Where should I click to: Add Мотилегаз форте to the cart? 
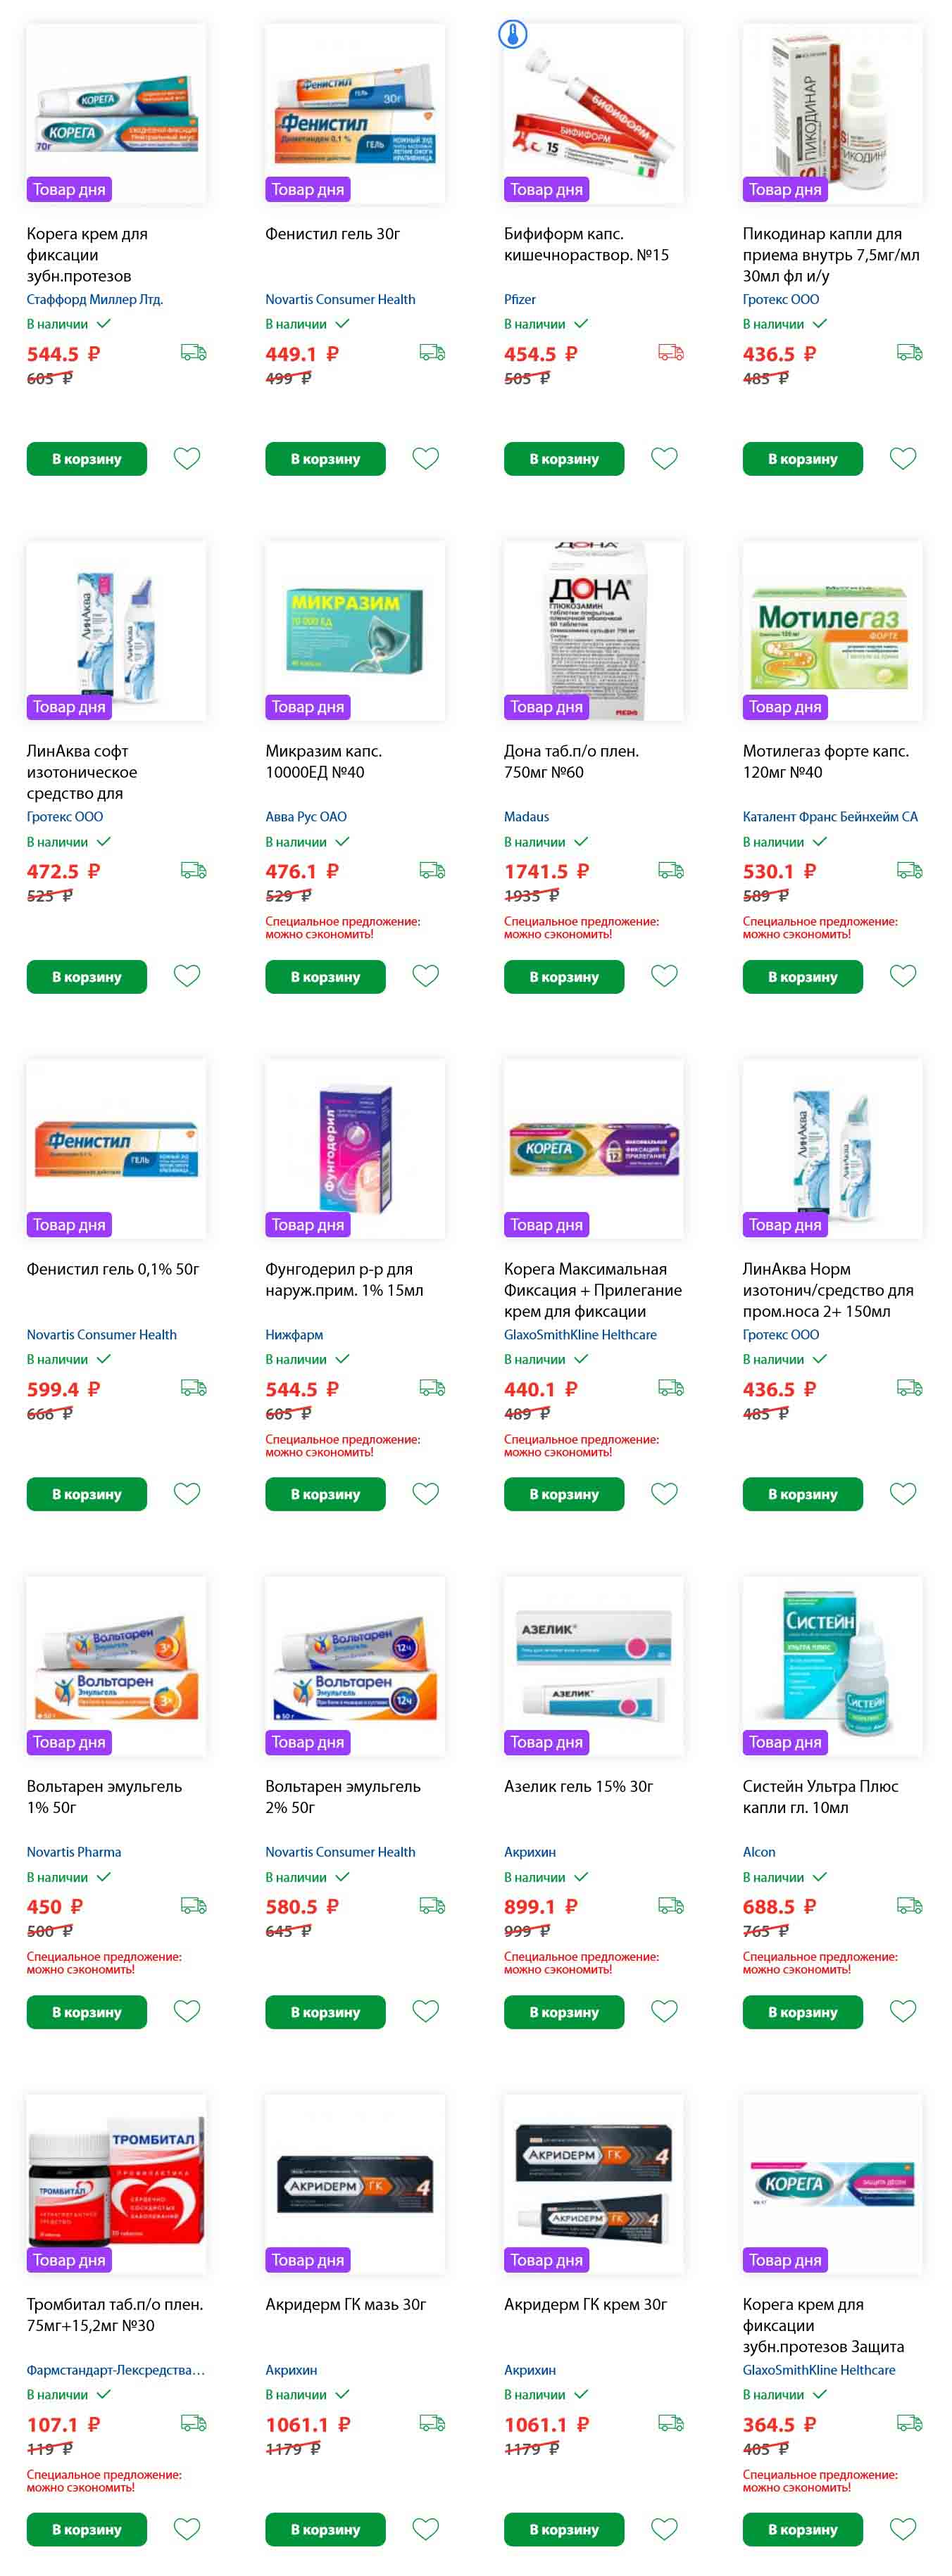tap(803, 976)
